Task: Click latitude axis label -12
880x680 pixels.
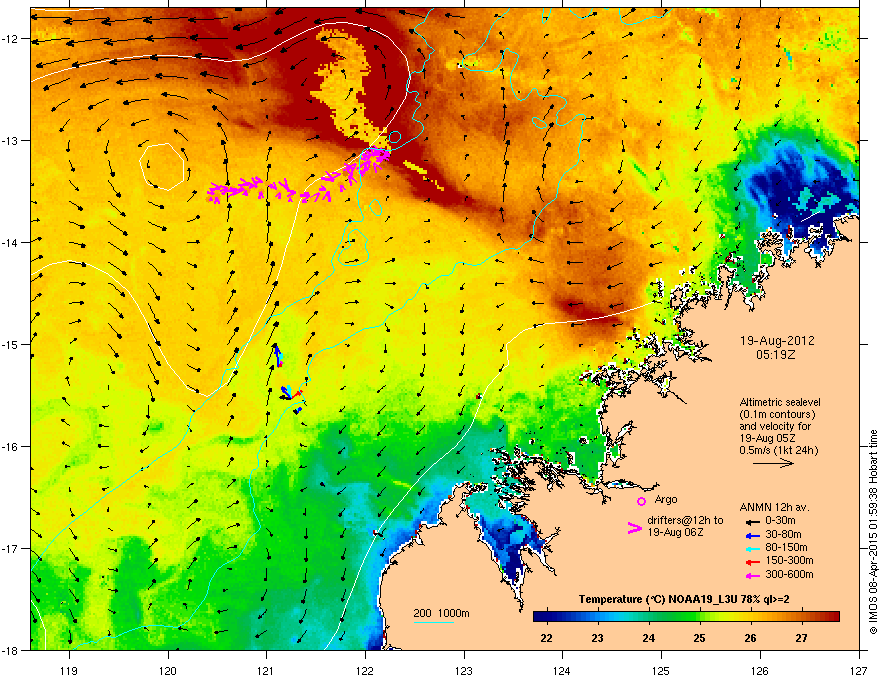Action: [10, 39]
